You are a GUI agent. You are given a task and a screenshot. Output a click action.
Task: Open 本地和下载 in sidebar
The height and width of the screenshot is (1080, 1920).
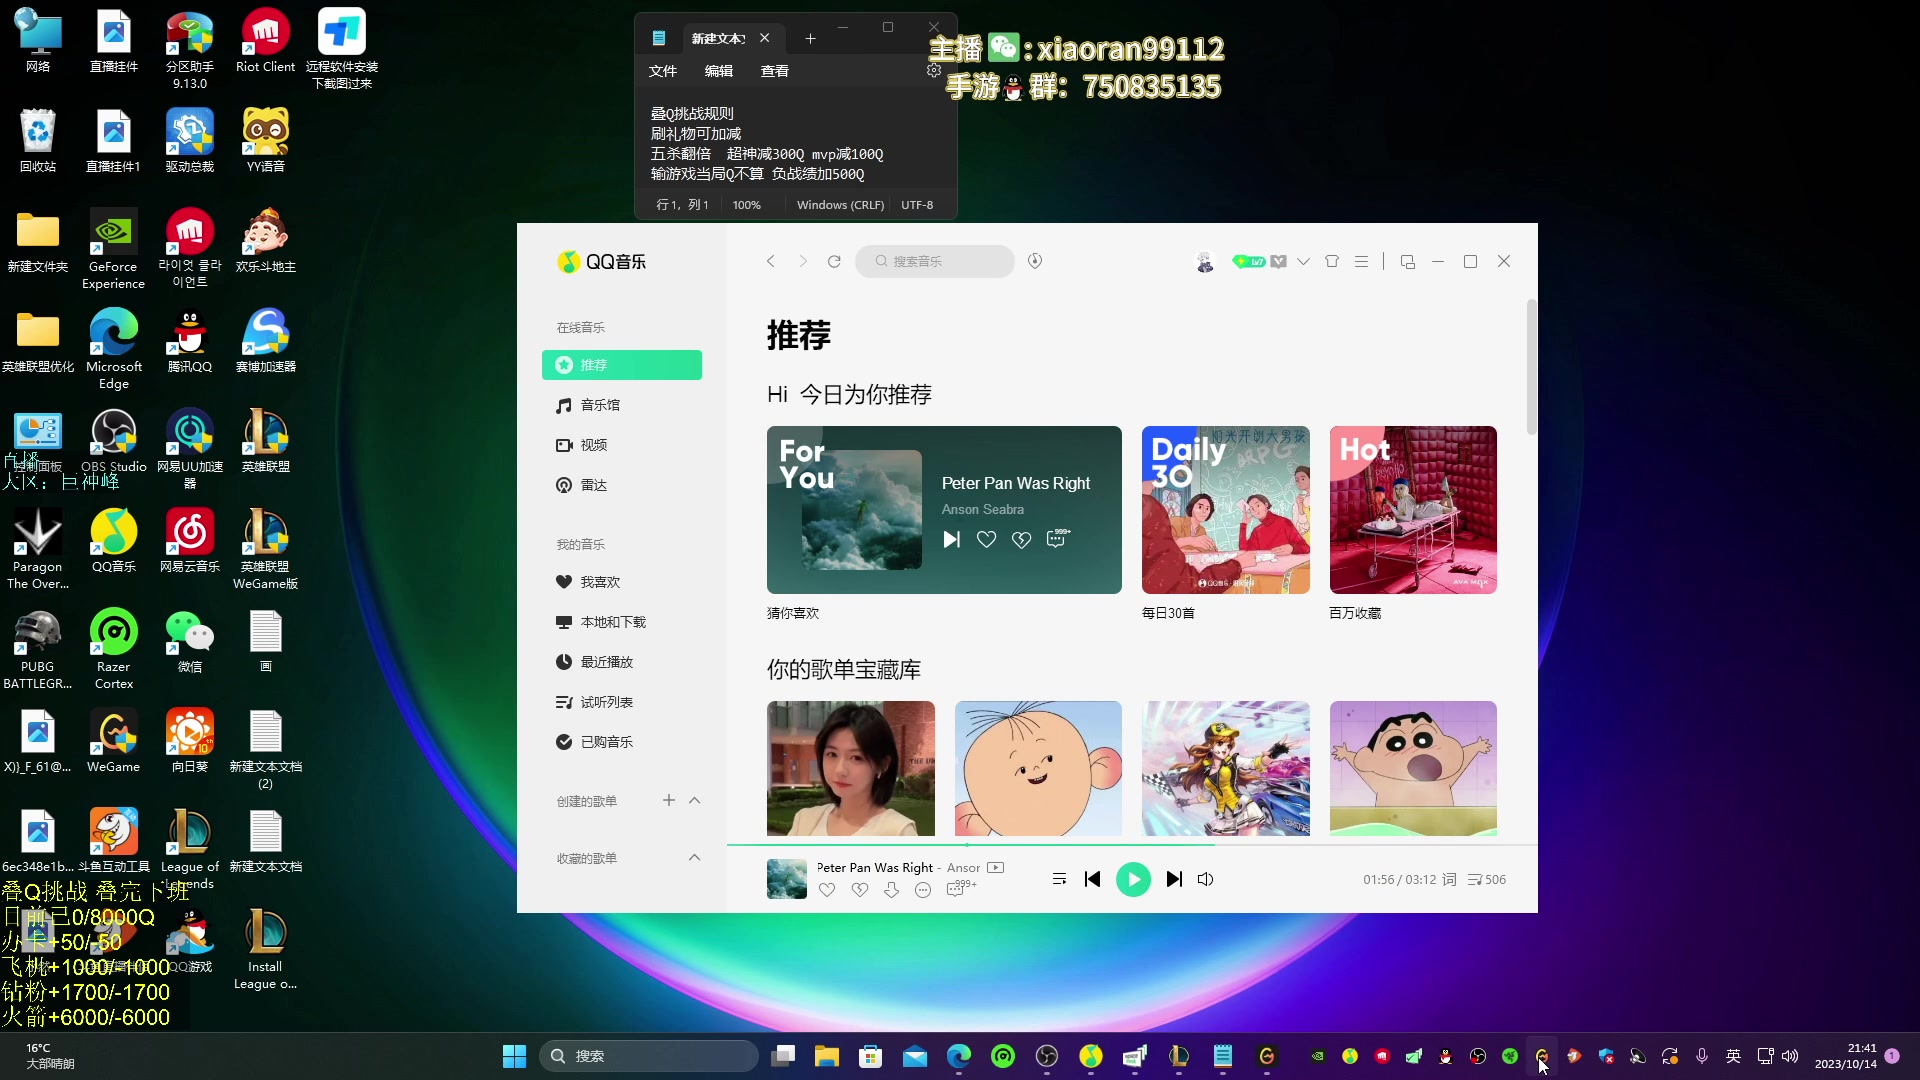coord(622,622)
